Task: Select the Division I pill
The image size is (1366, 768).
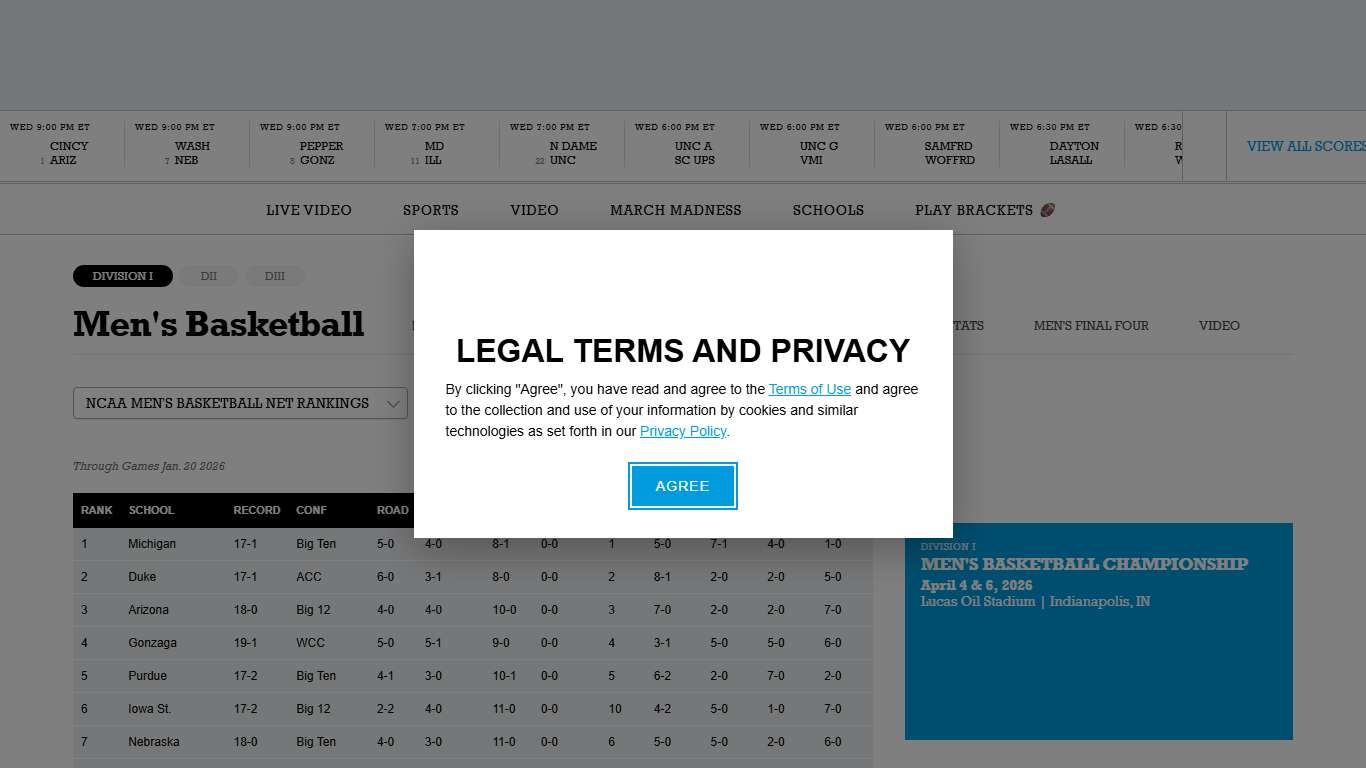Action: (x=122, y=276)
